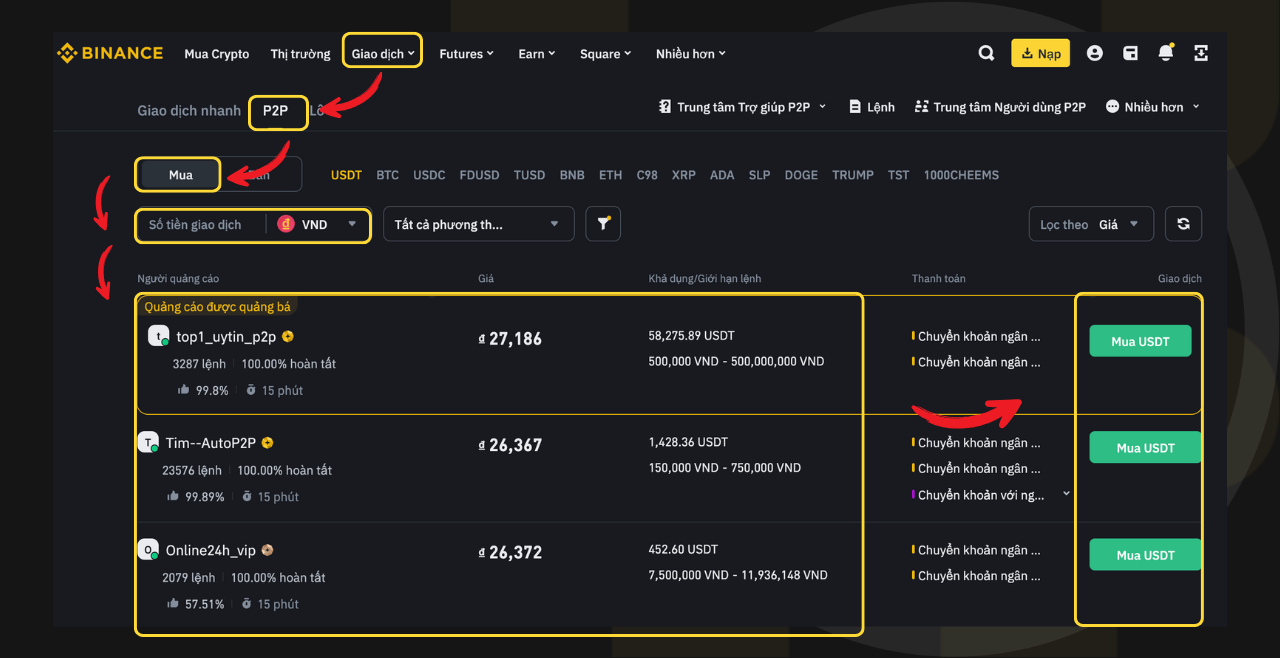Open the payment method filter dropdown

point(478,224)
